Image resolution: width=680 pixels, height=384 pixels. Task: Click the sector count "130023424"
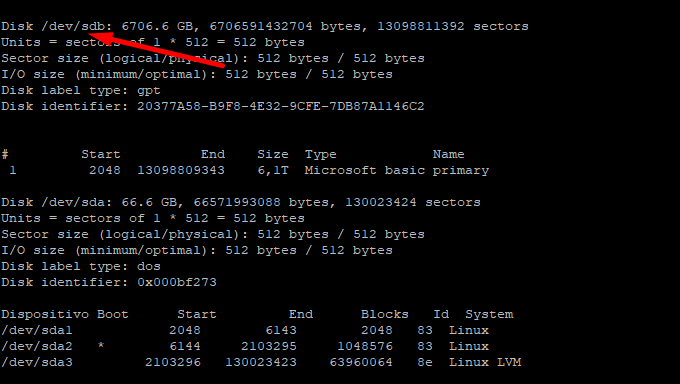pos(381,203)
